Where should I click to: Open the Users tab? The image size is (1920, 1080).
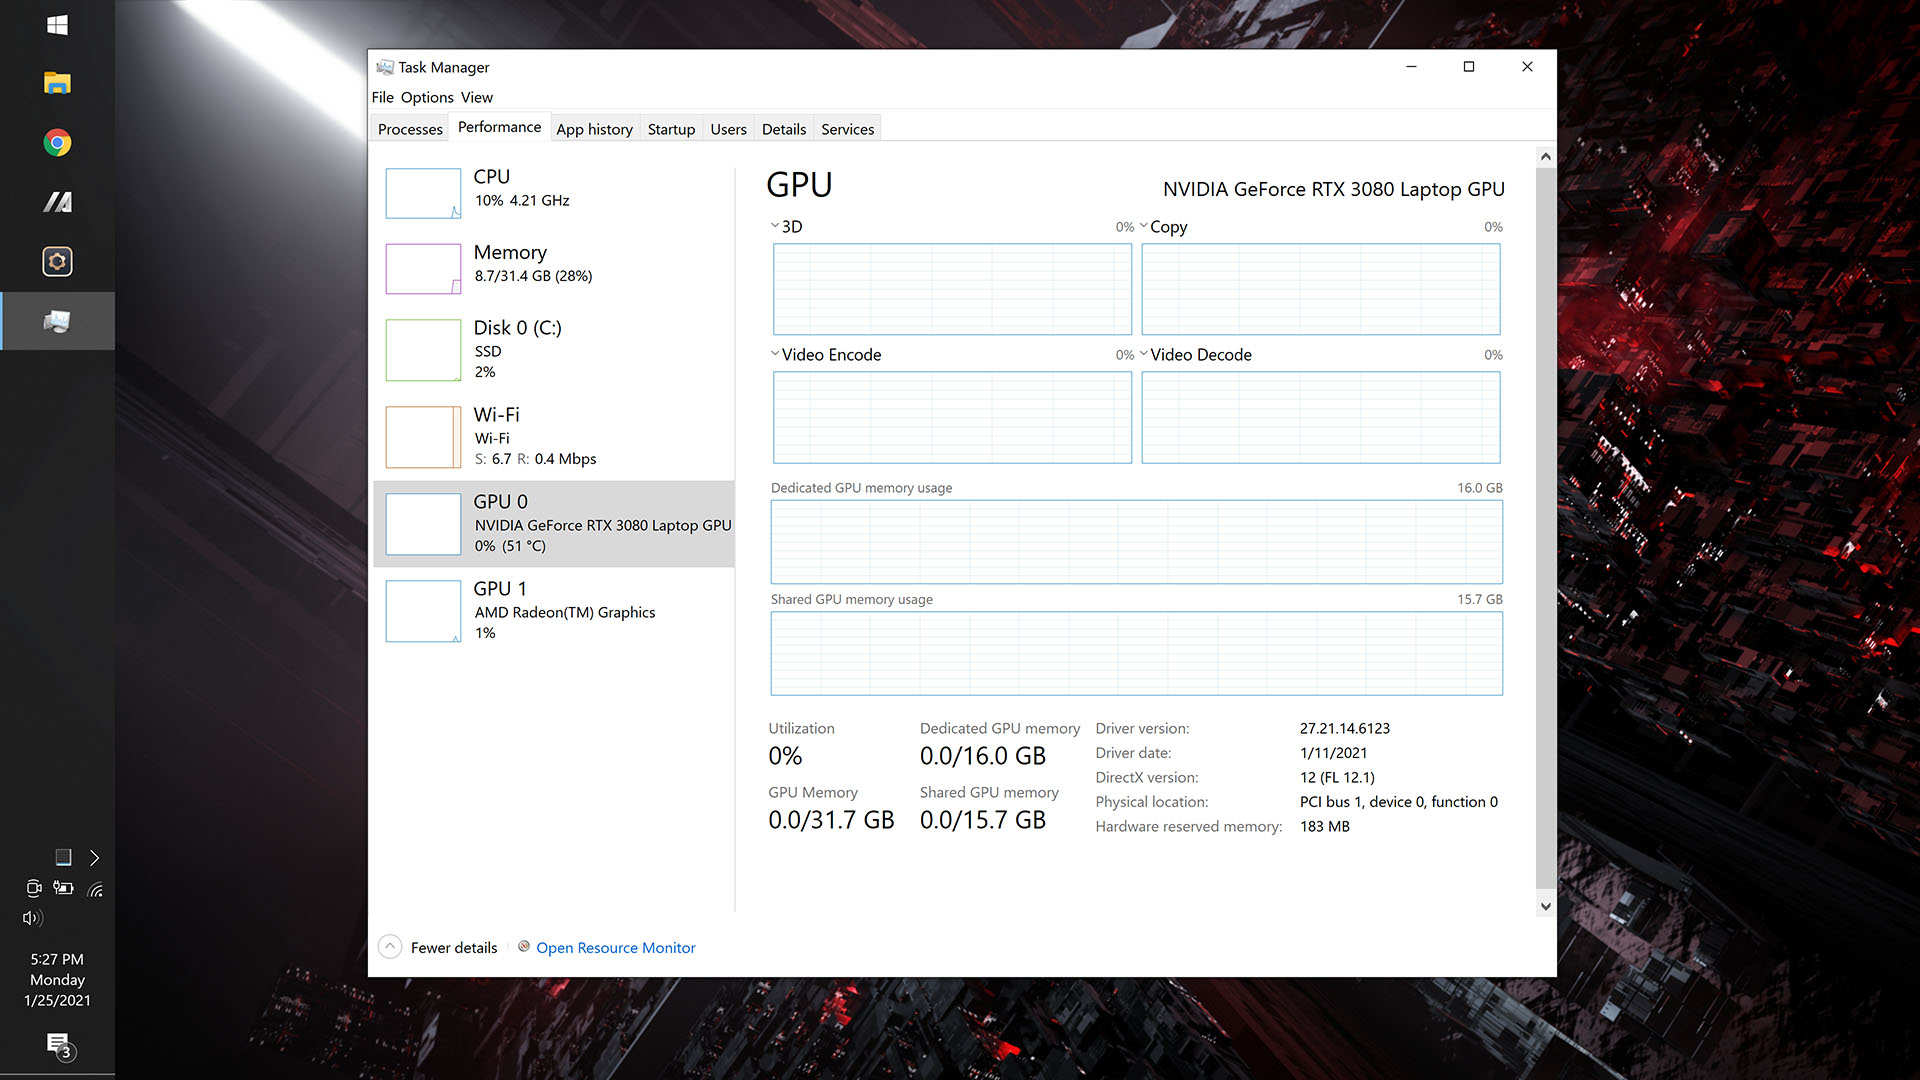click(728, 129)
